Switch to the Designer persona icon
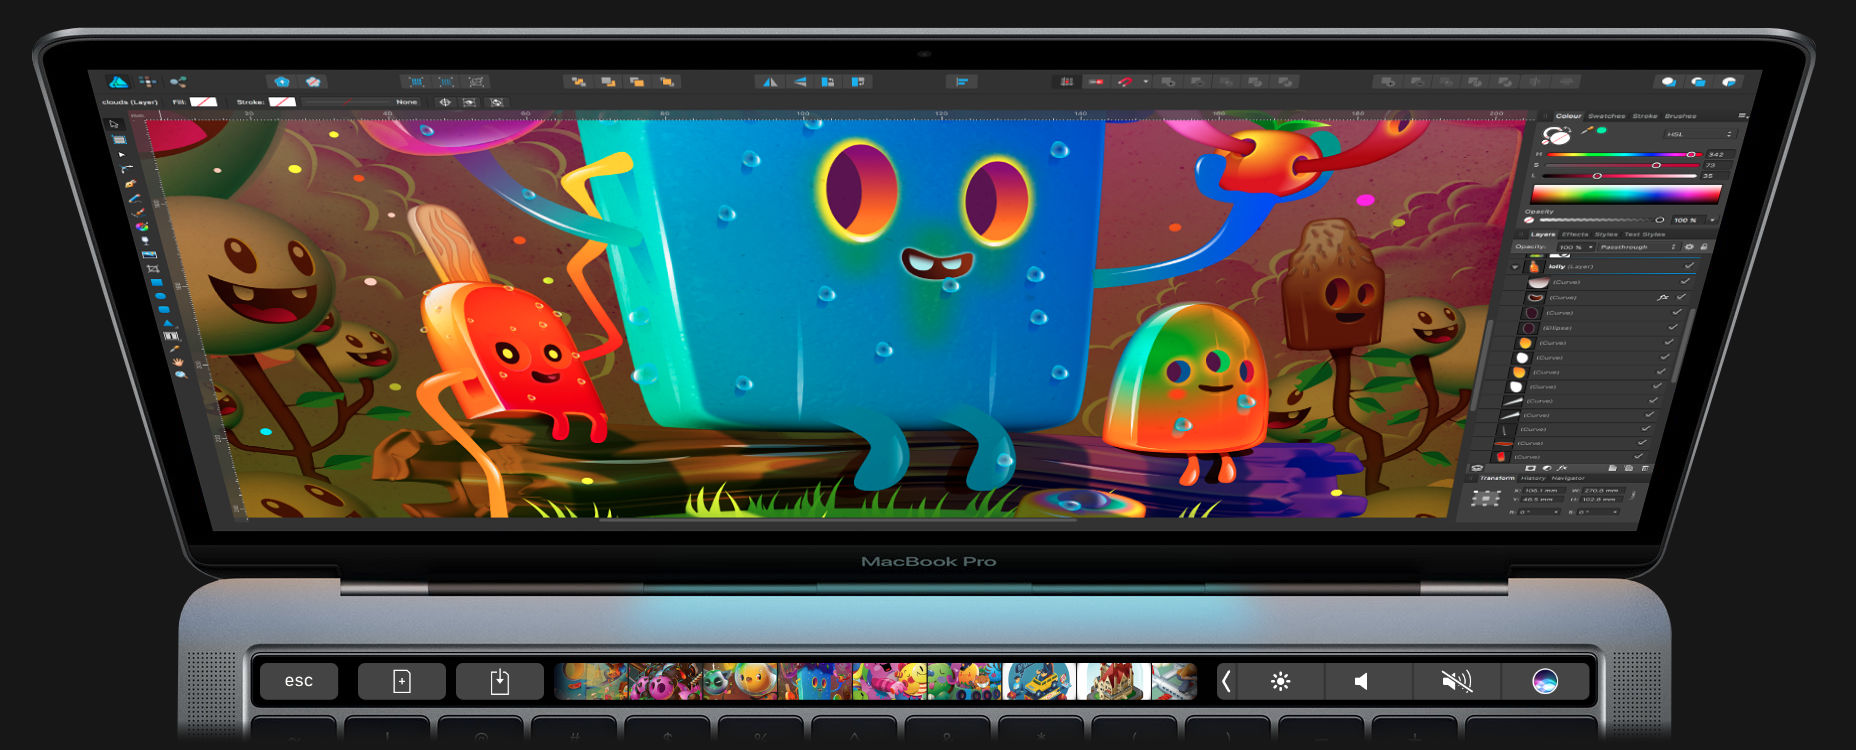 point(118,82)
